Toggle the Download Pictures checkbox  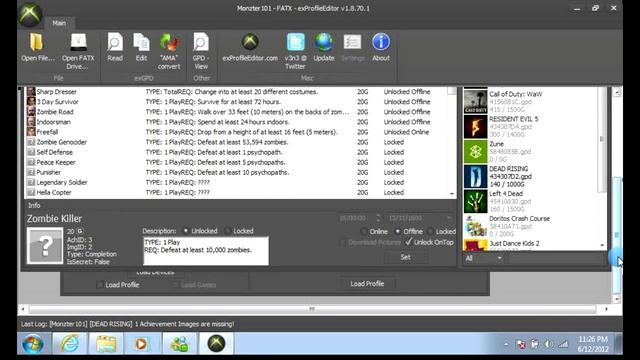[x=343, y=242]
